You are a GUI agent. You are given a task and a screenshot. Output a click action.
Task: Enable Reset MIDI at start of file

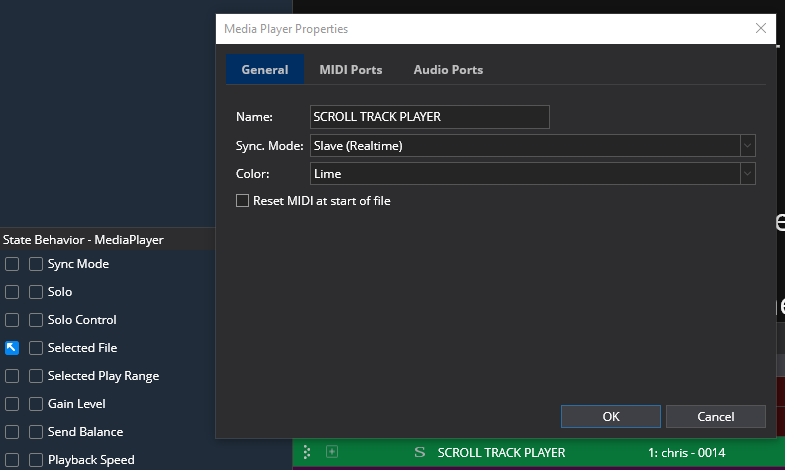coord(242,201)
